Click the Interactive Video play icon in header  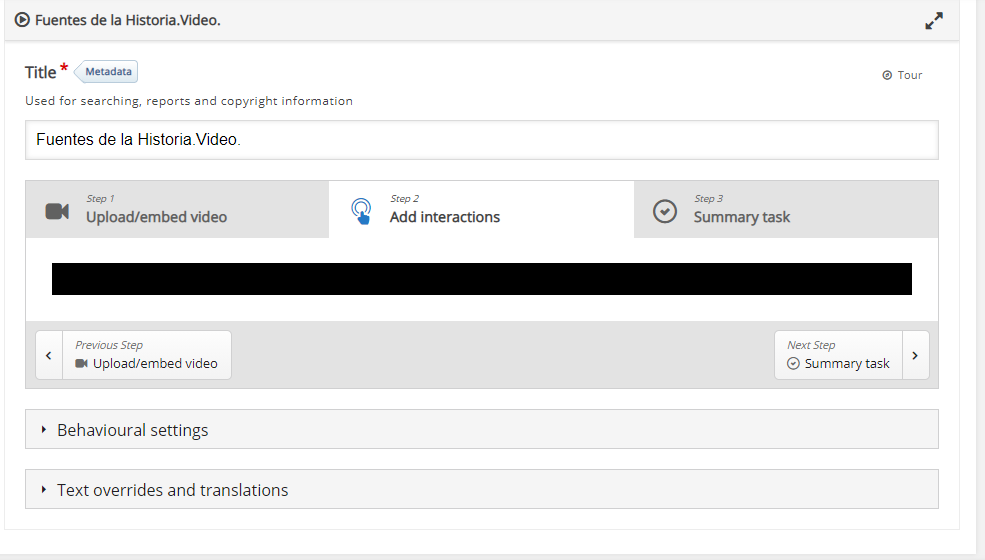tap(22, 20)
